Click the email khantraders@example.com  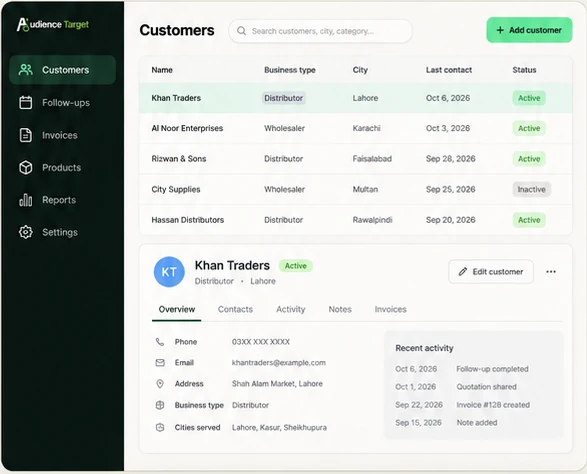tap(279, 362)
